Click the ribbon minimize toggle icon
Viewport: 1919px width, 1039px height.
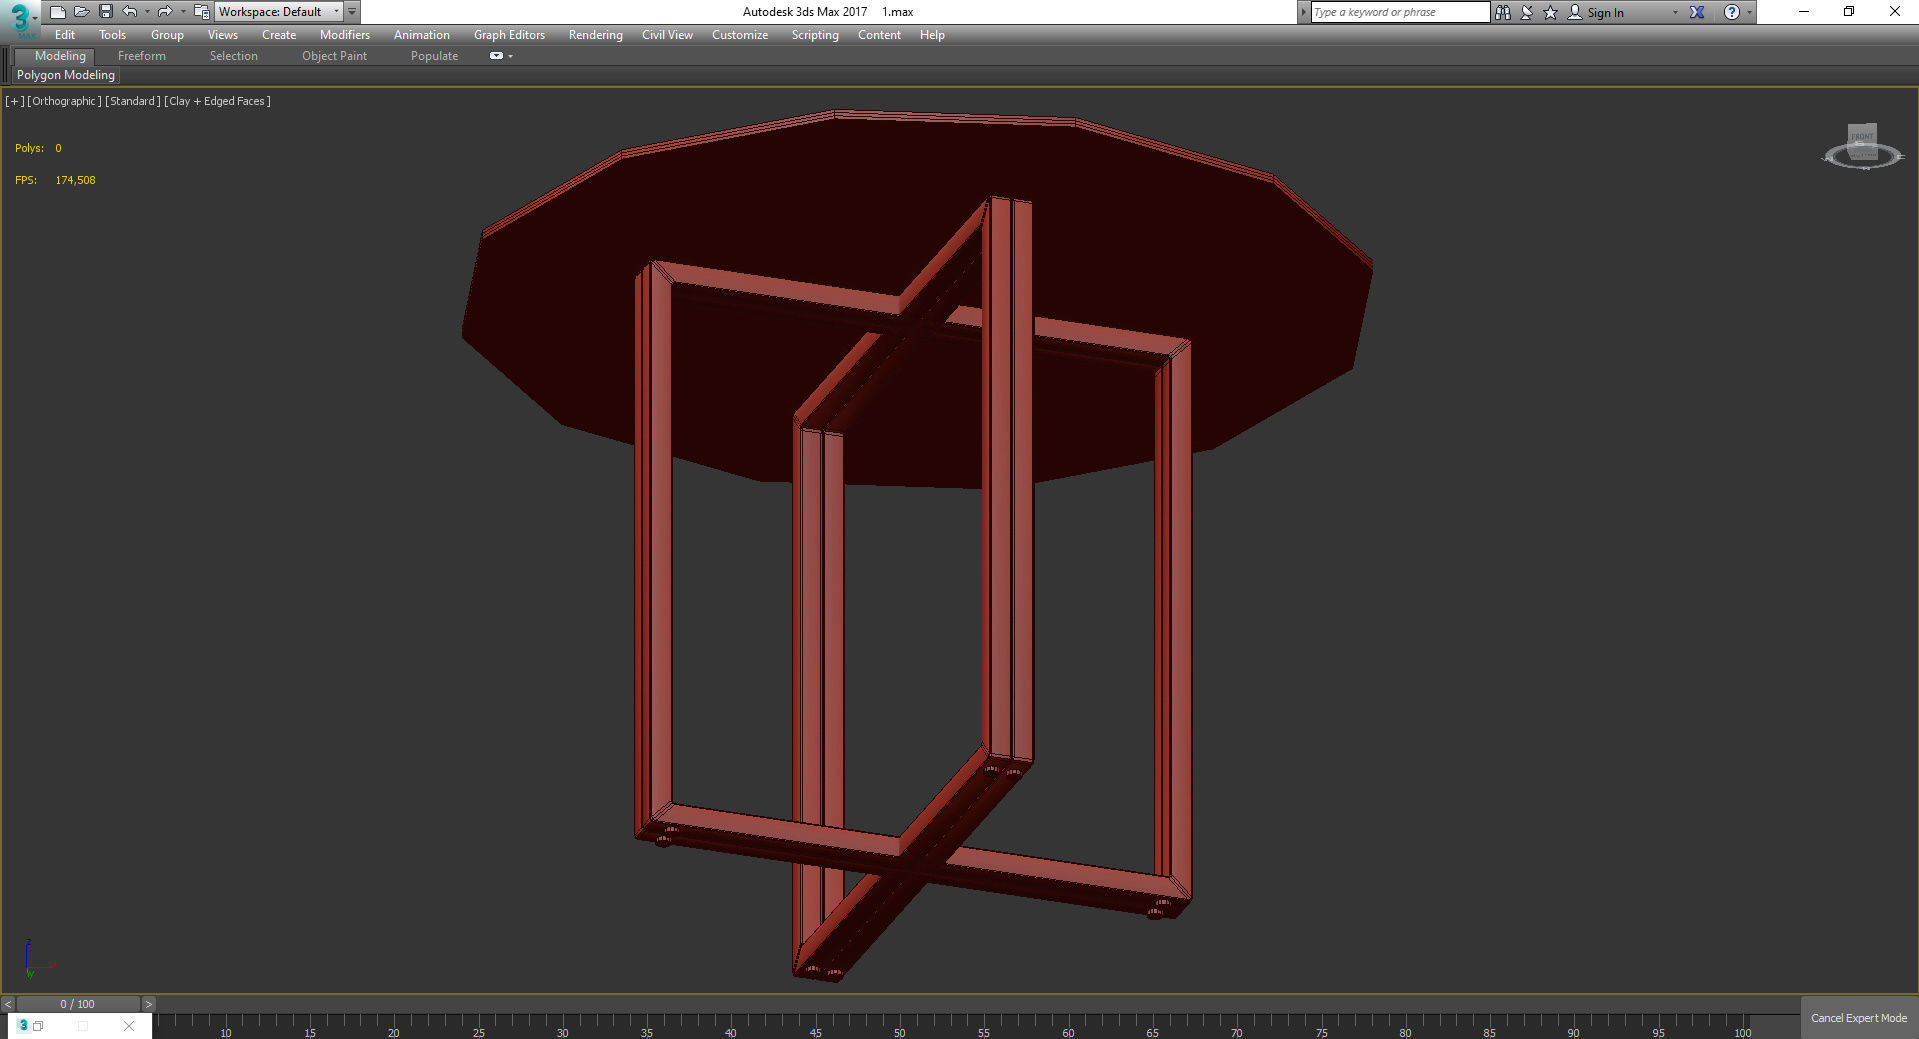pos(496,56)
